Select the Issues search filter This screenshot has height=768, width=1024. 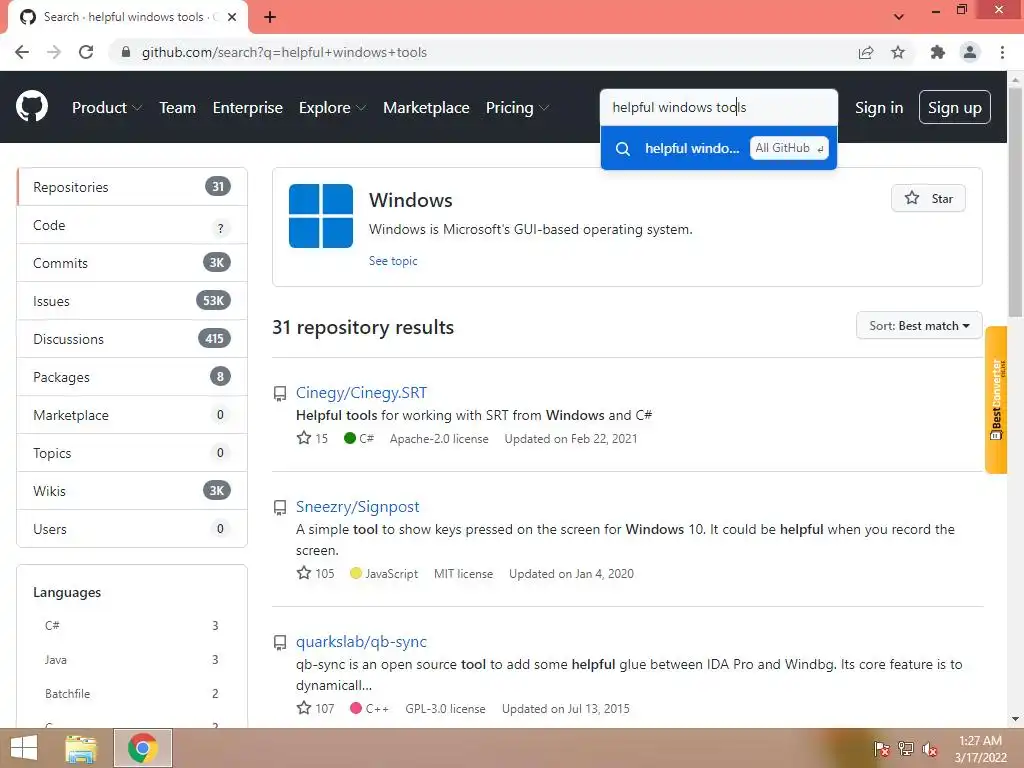(132, 301)
